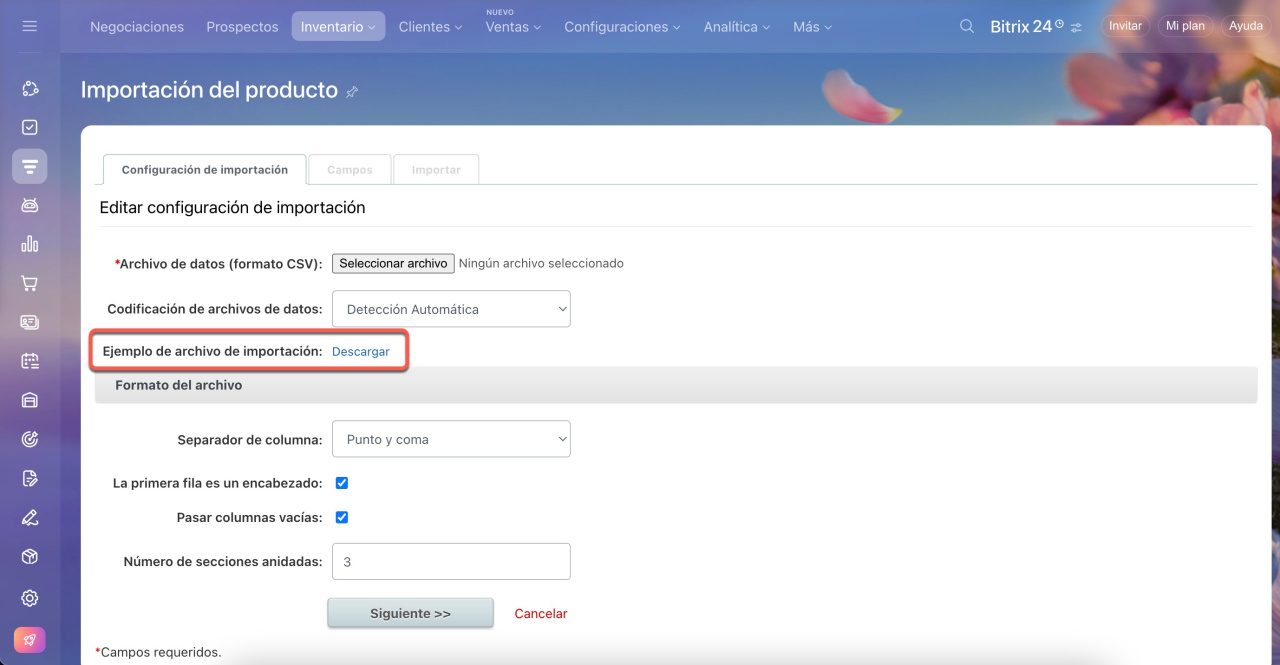
Task: Expand the Más menu
Action: (x=812, y=27)
